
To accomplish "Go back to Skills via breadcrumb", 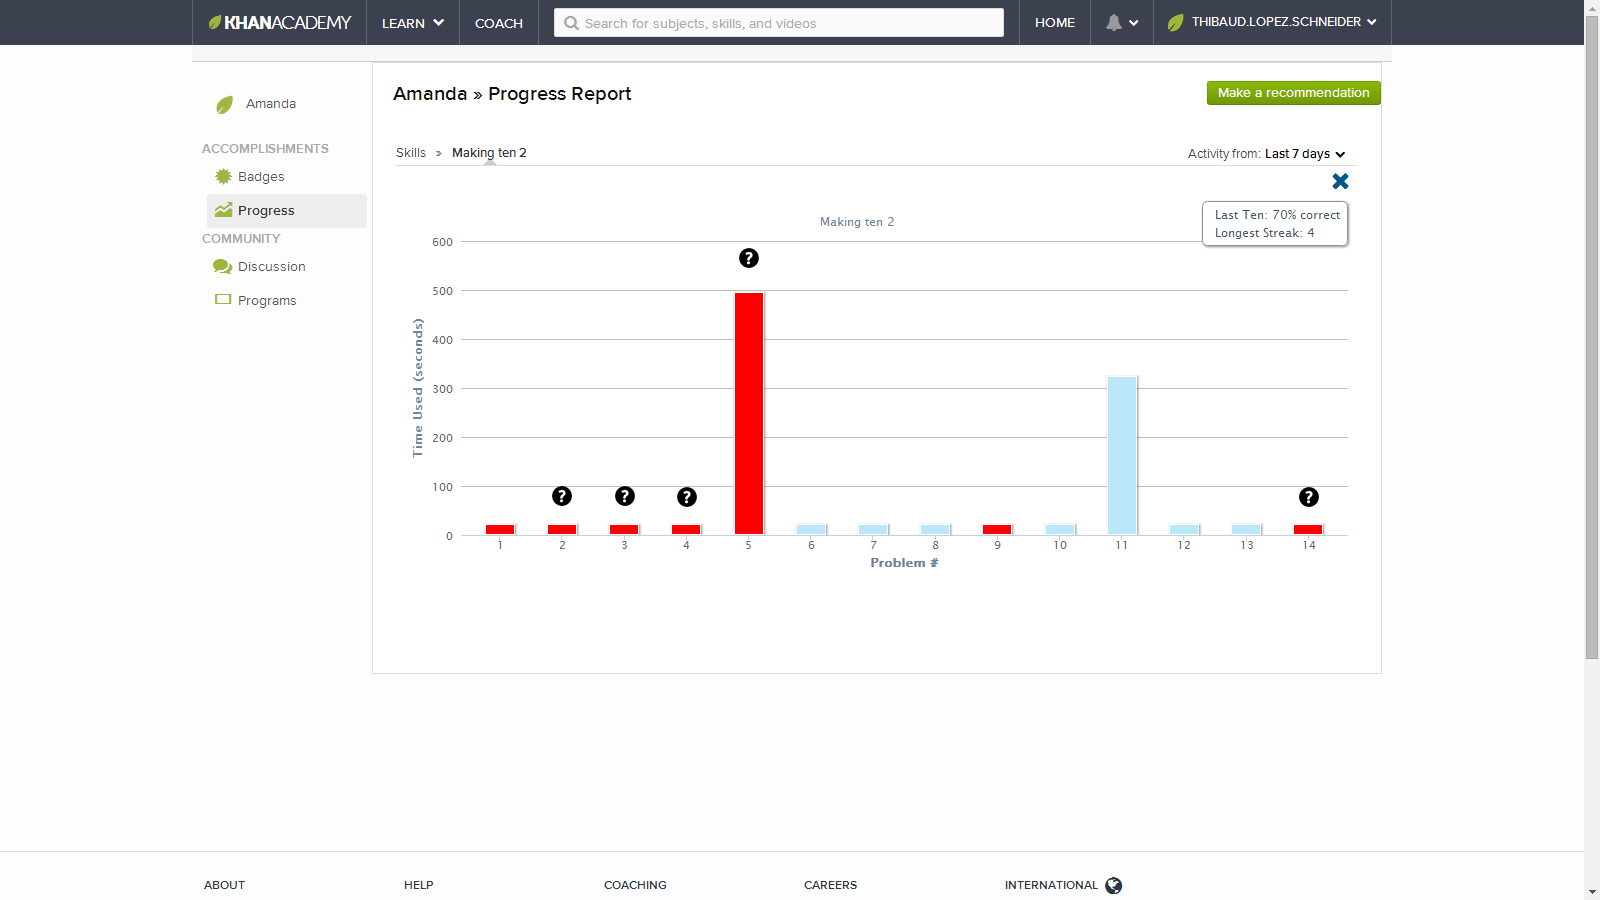I will click(410, 153).
